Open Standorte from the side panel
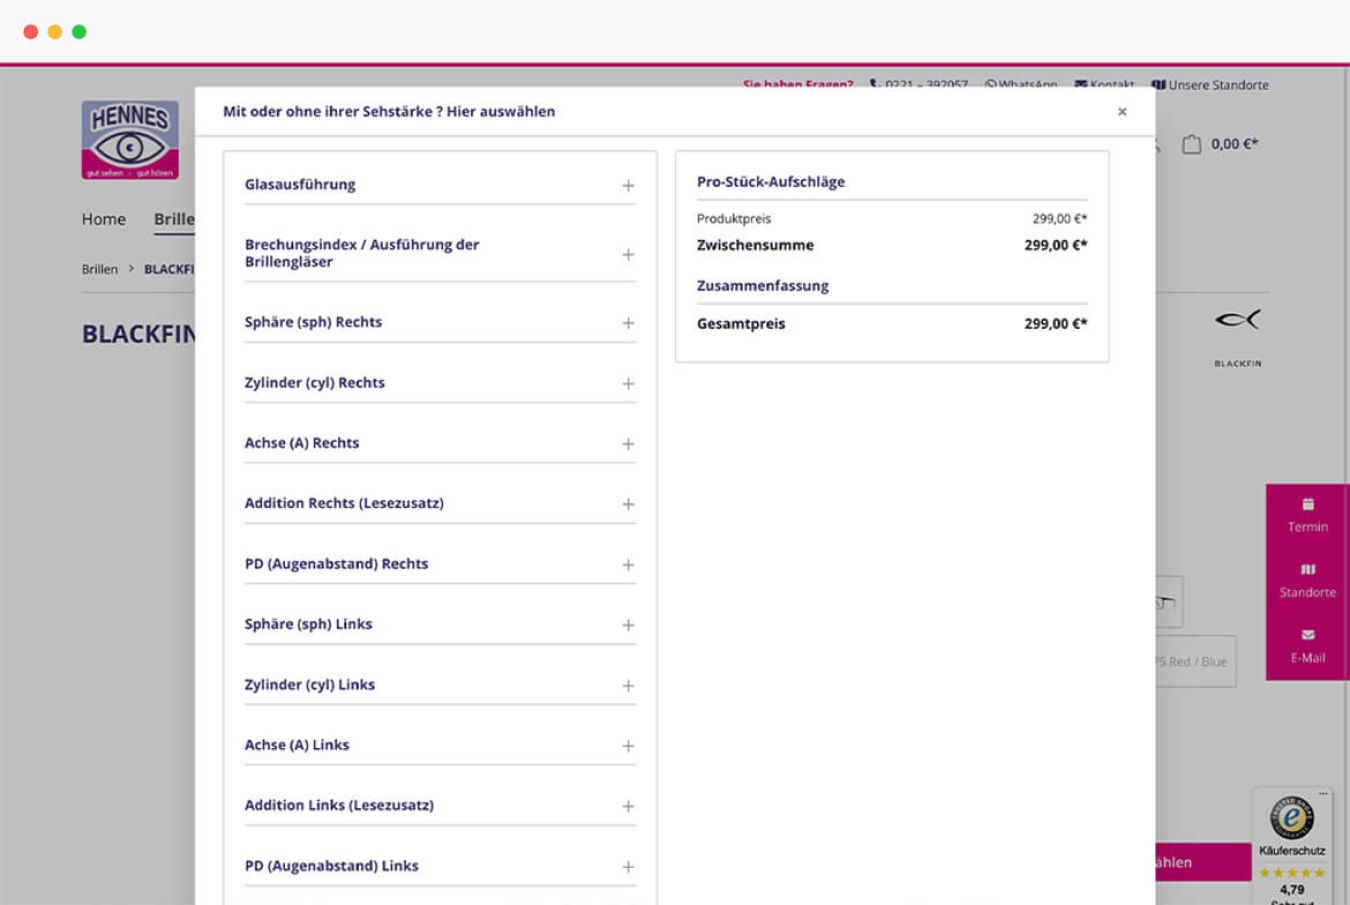Screen dimensions: 1350x905 point(1307,581)
